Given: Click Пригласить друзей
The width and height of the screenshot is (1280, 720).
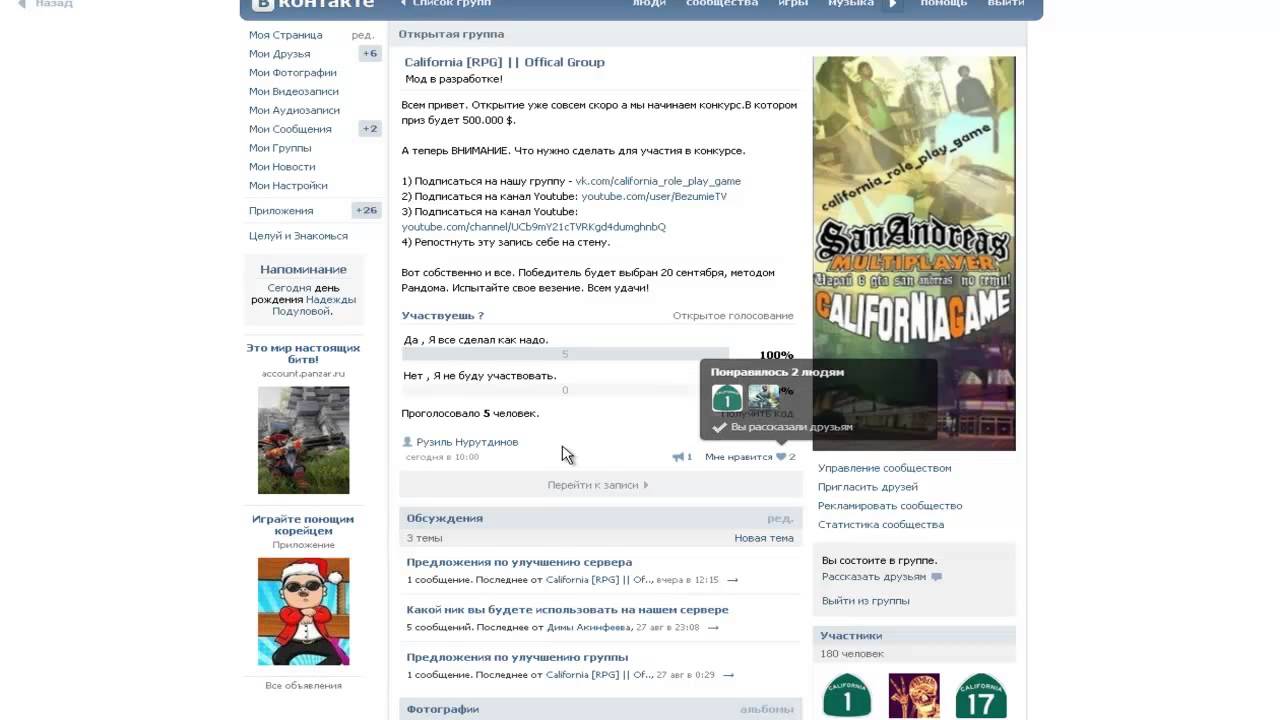Looking at the screenshot, I should click(868, 487).
